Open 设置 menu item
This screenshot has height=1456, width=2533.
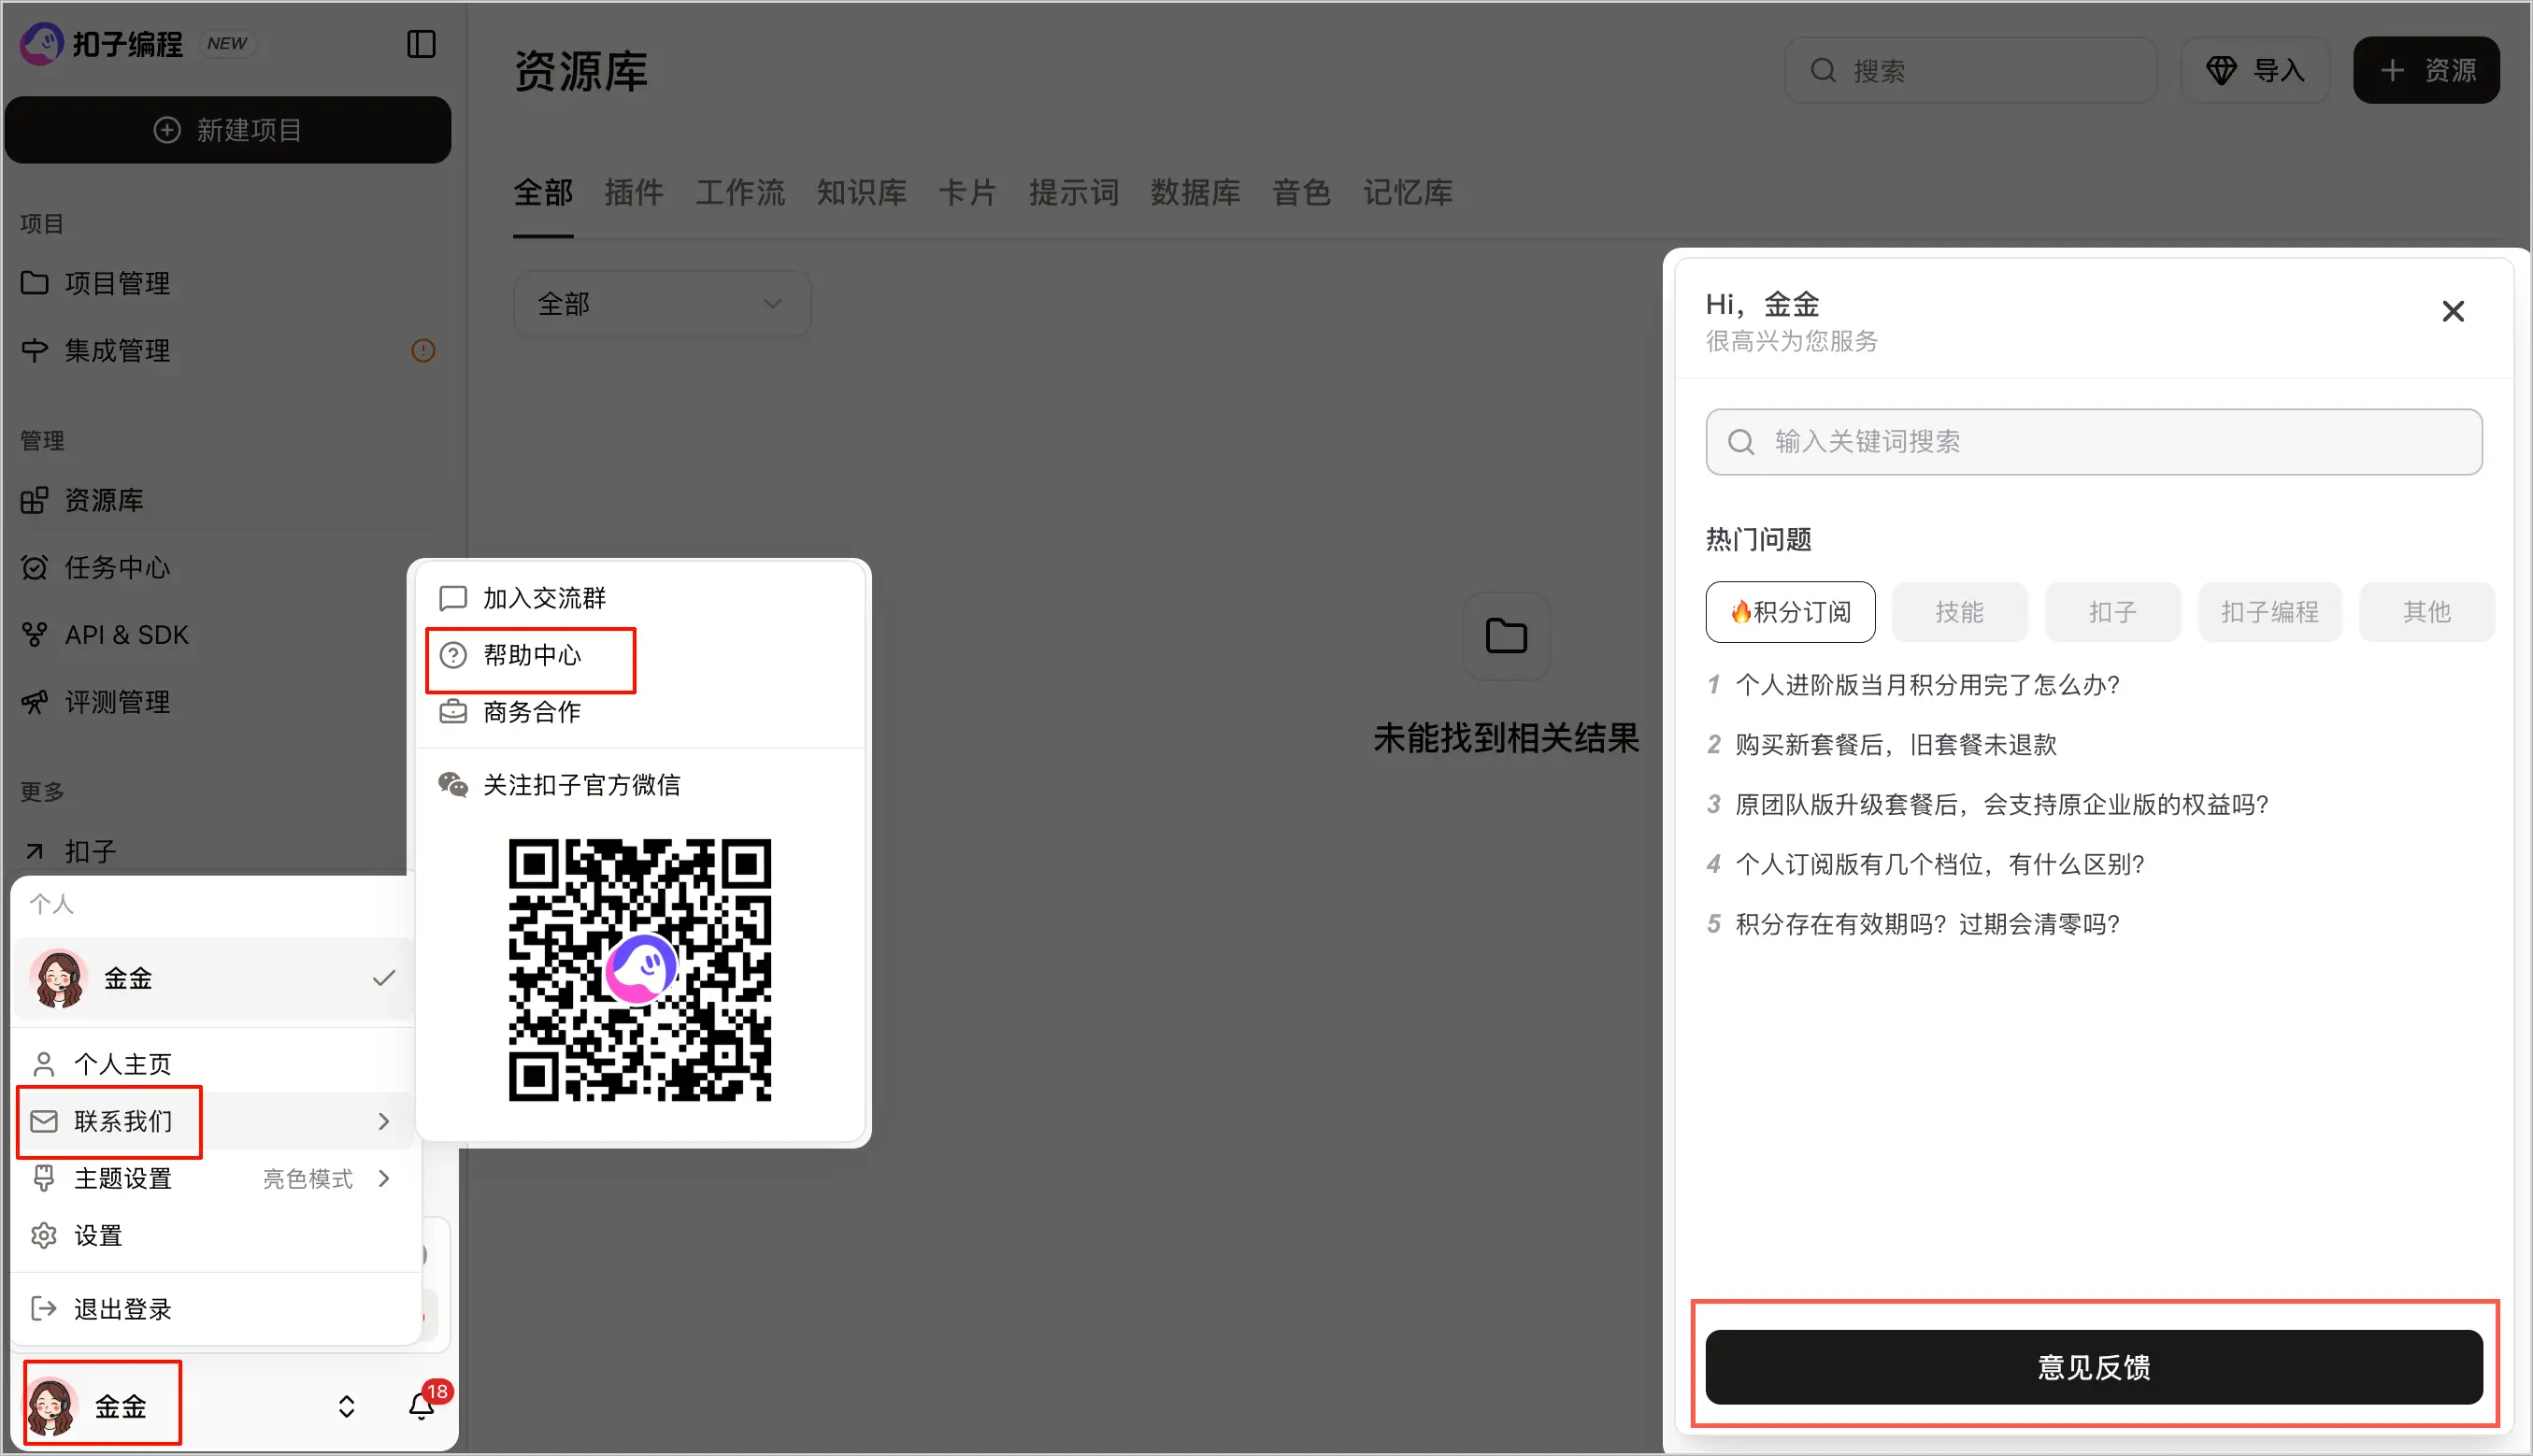point(213,1235)
